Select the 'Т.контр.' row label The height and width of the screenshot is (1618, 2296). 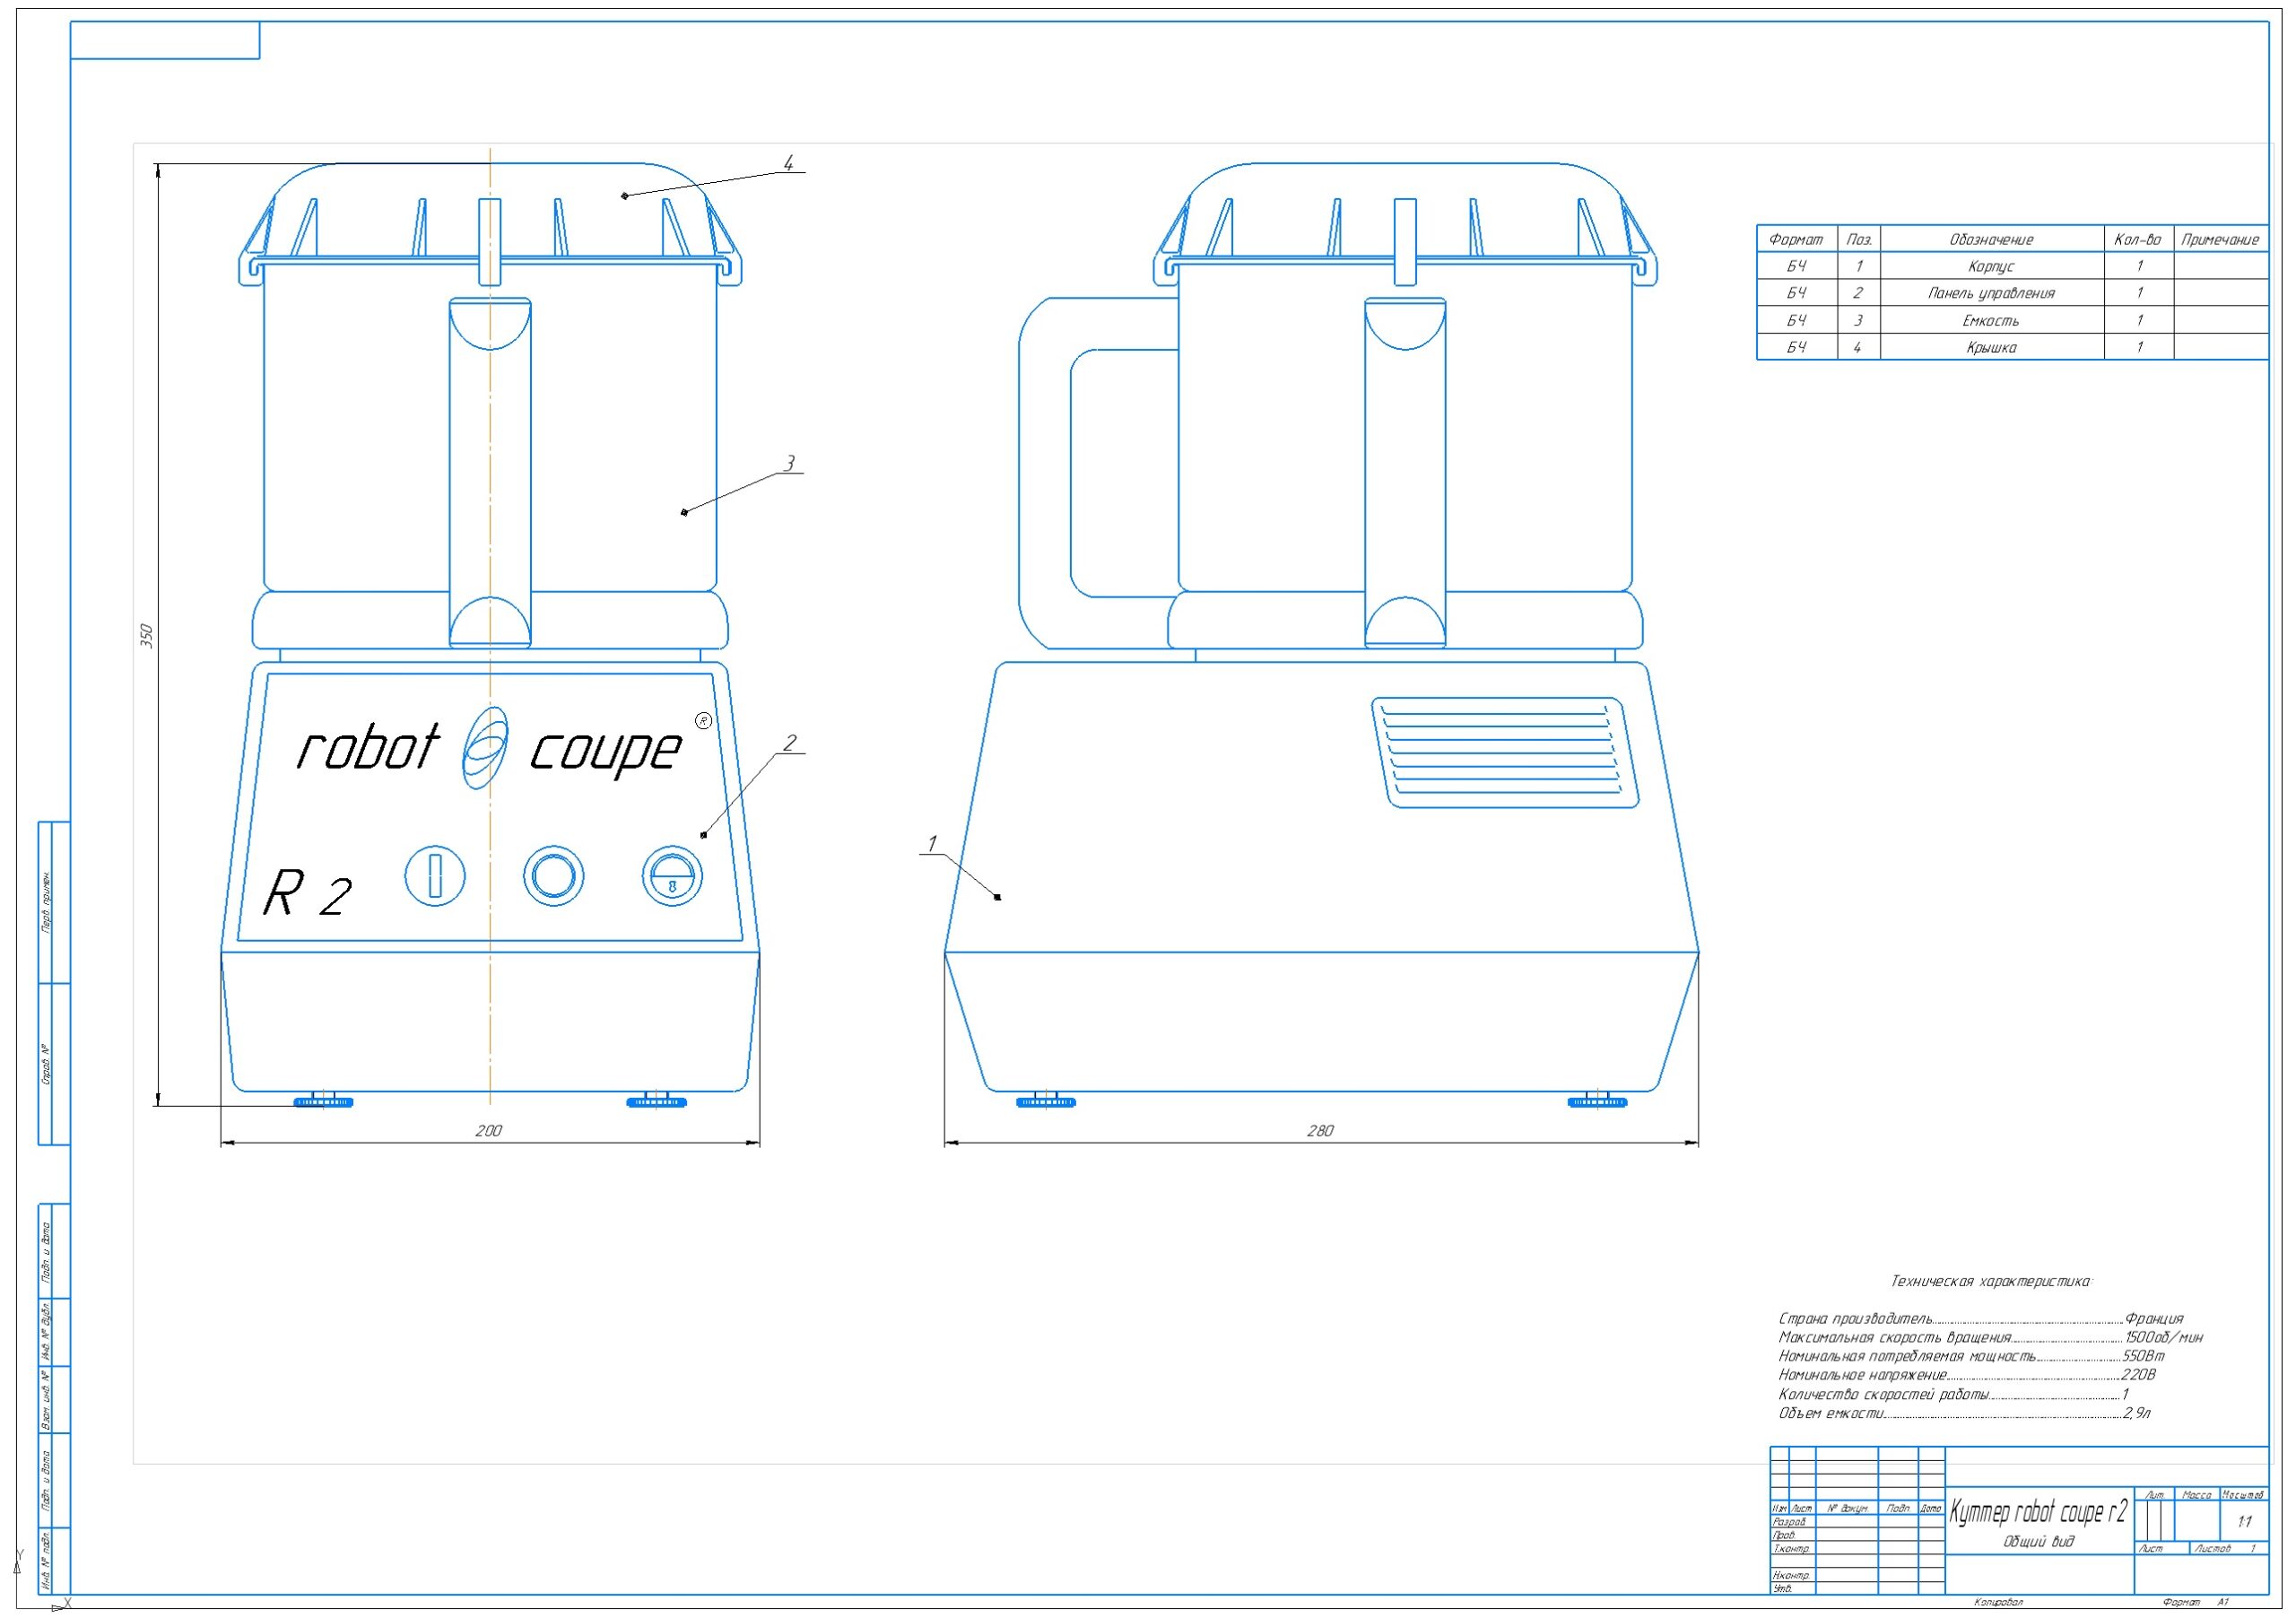pos(1791,1549)
